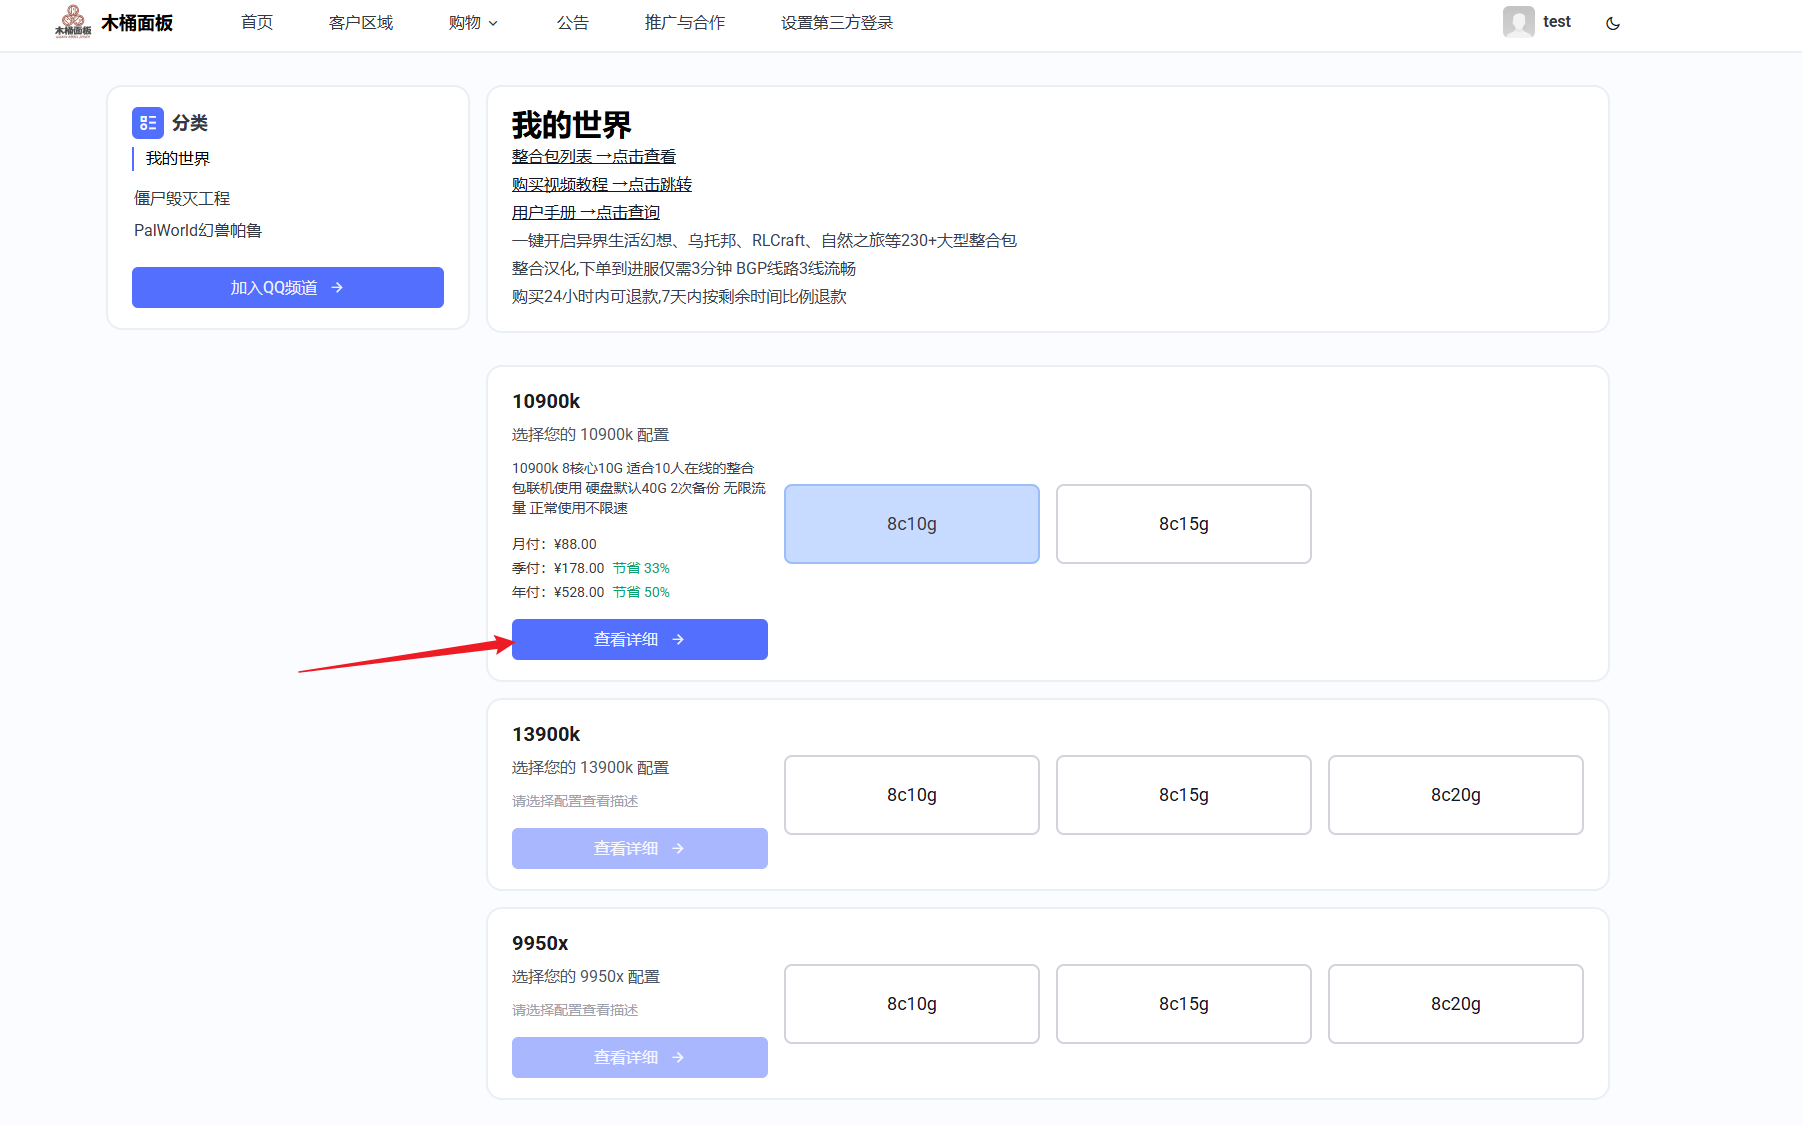Click the 10900k product heading
1802x1126 pixels.
point(546,402)
